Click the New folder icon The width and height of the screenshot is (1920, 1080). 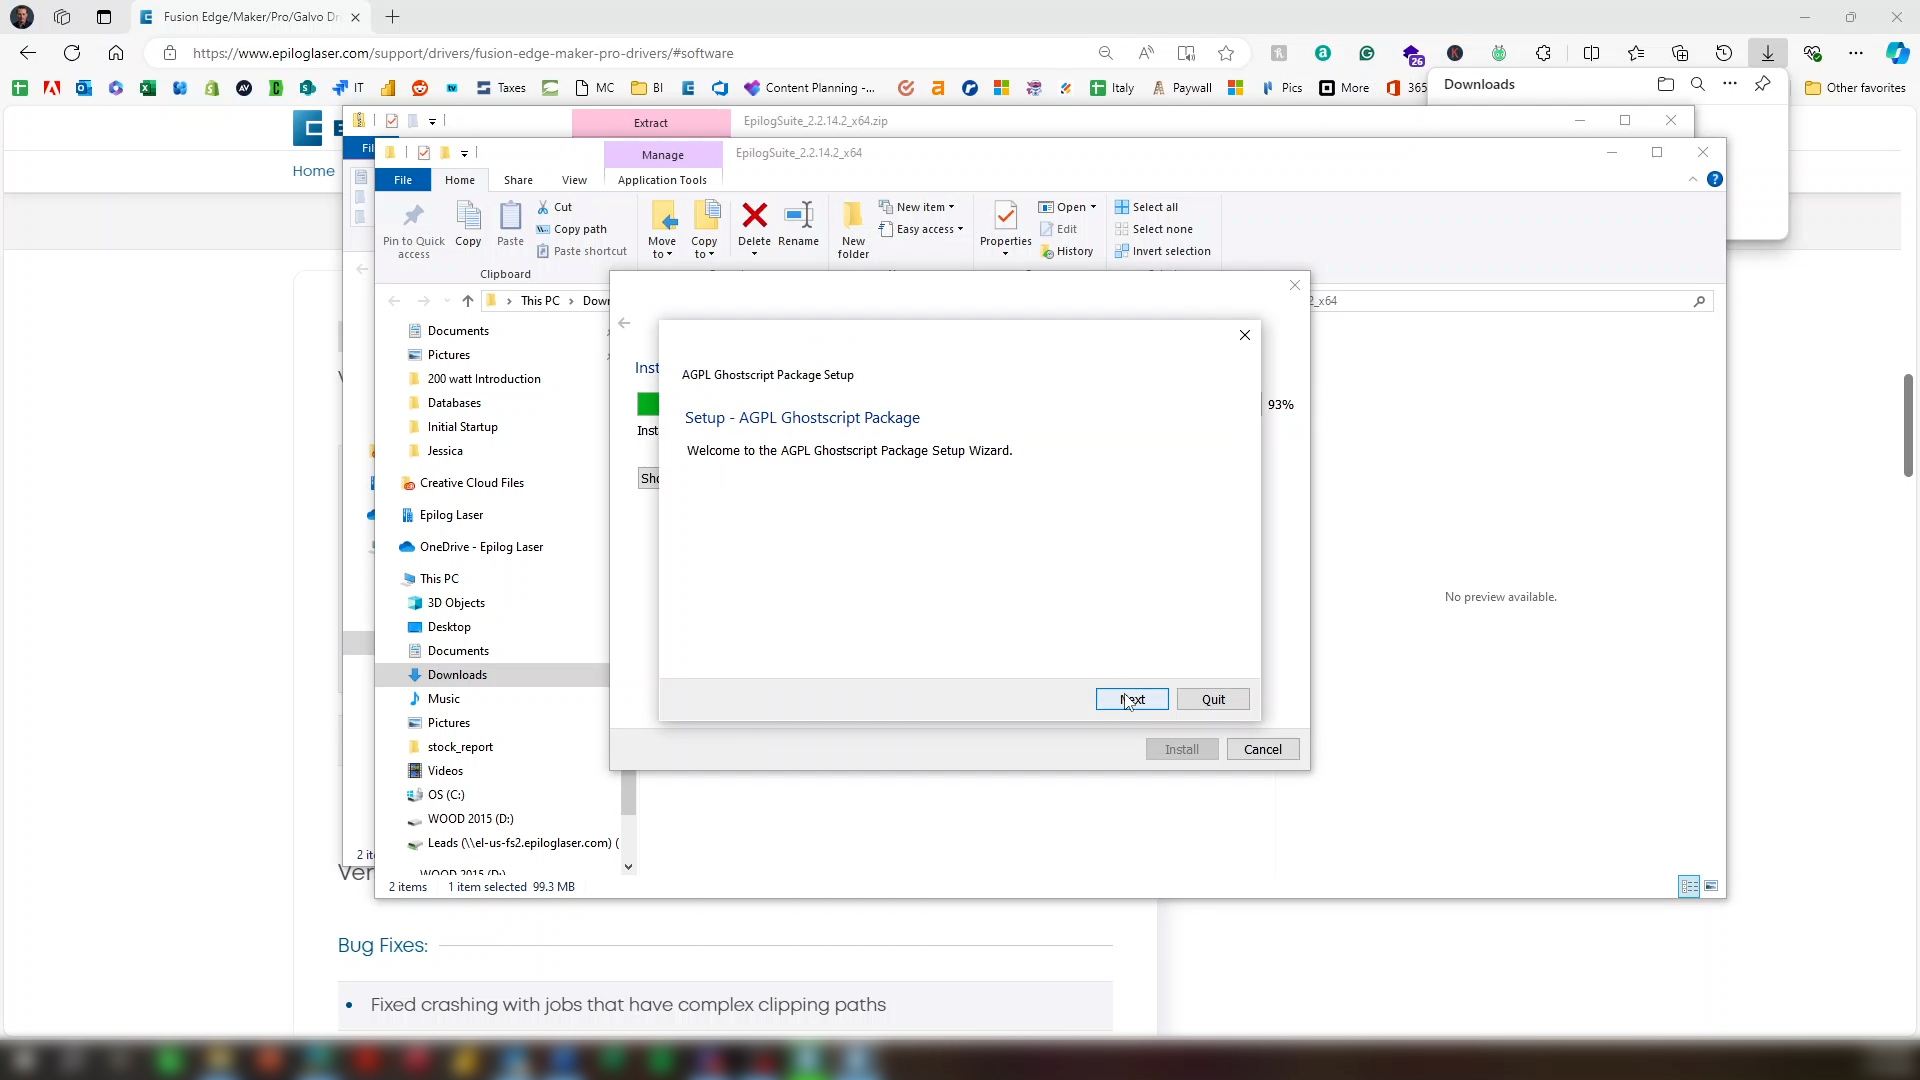(x=853, y=216)
